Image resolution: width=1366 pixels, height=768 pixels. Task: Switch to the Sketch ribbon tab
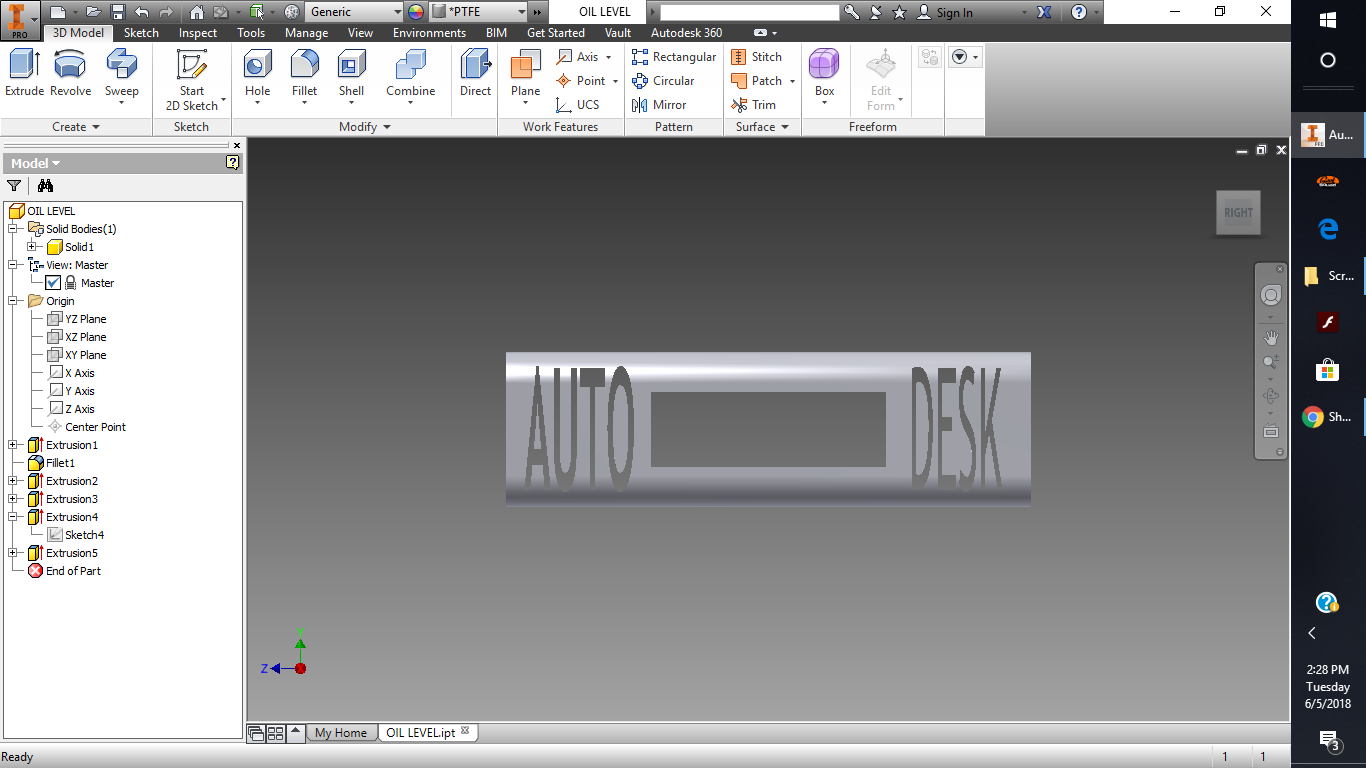tap(141, 33)
